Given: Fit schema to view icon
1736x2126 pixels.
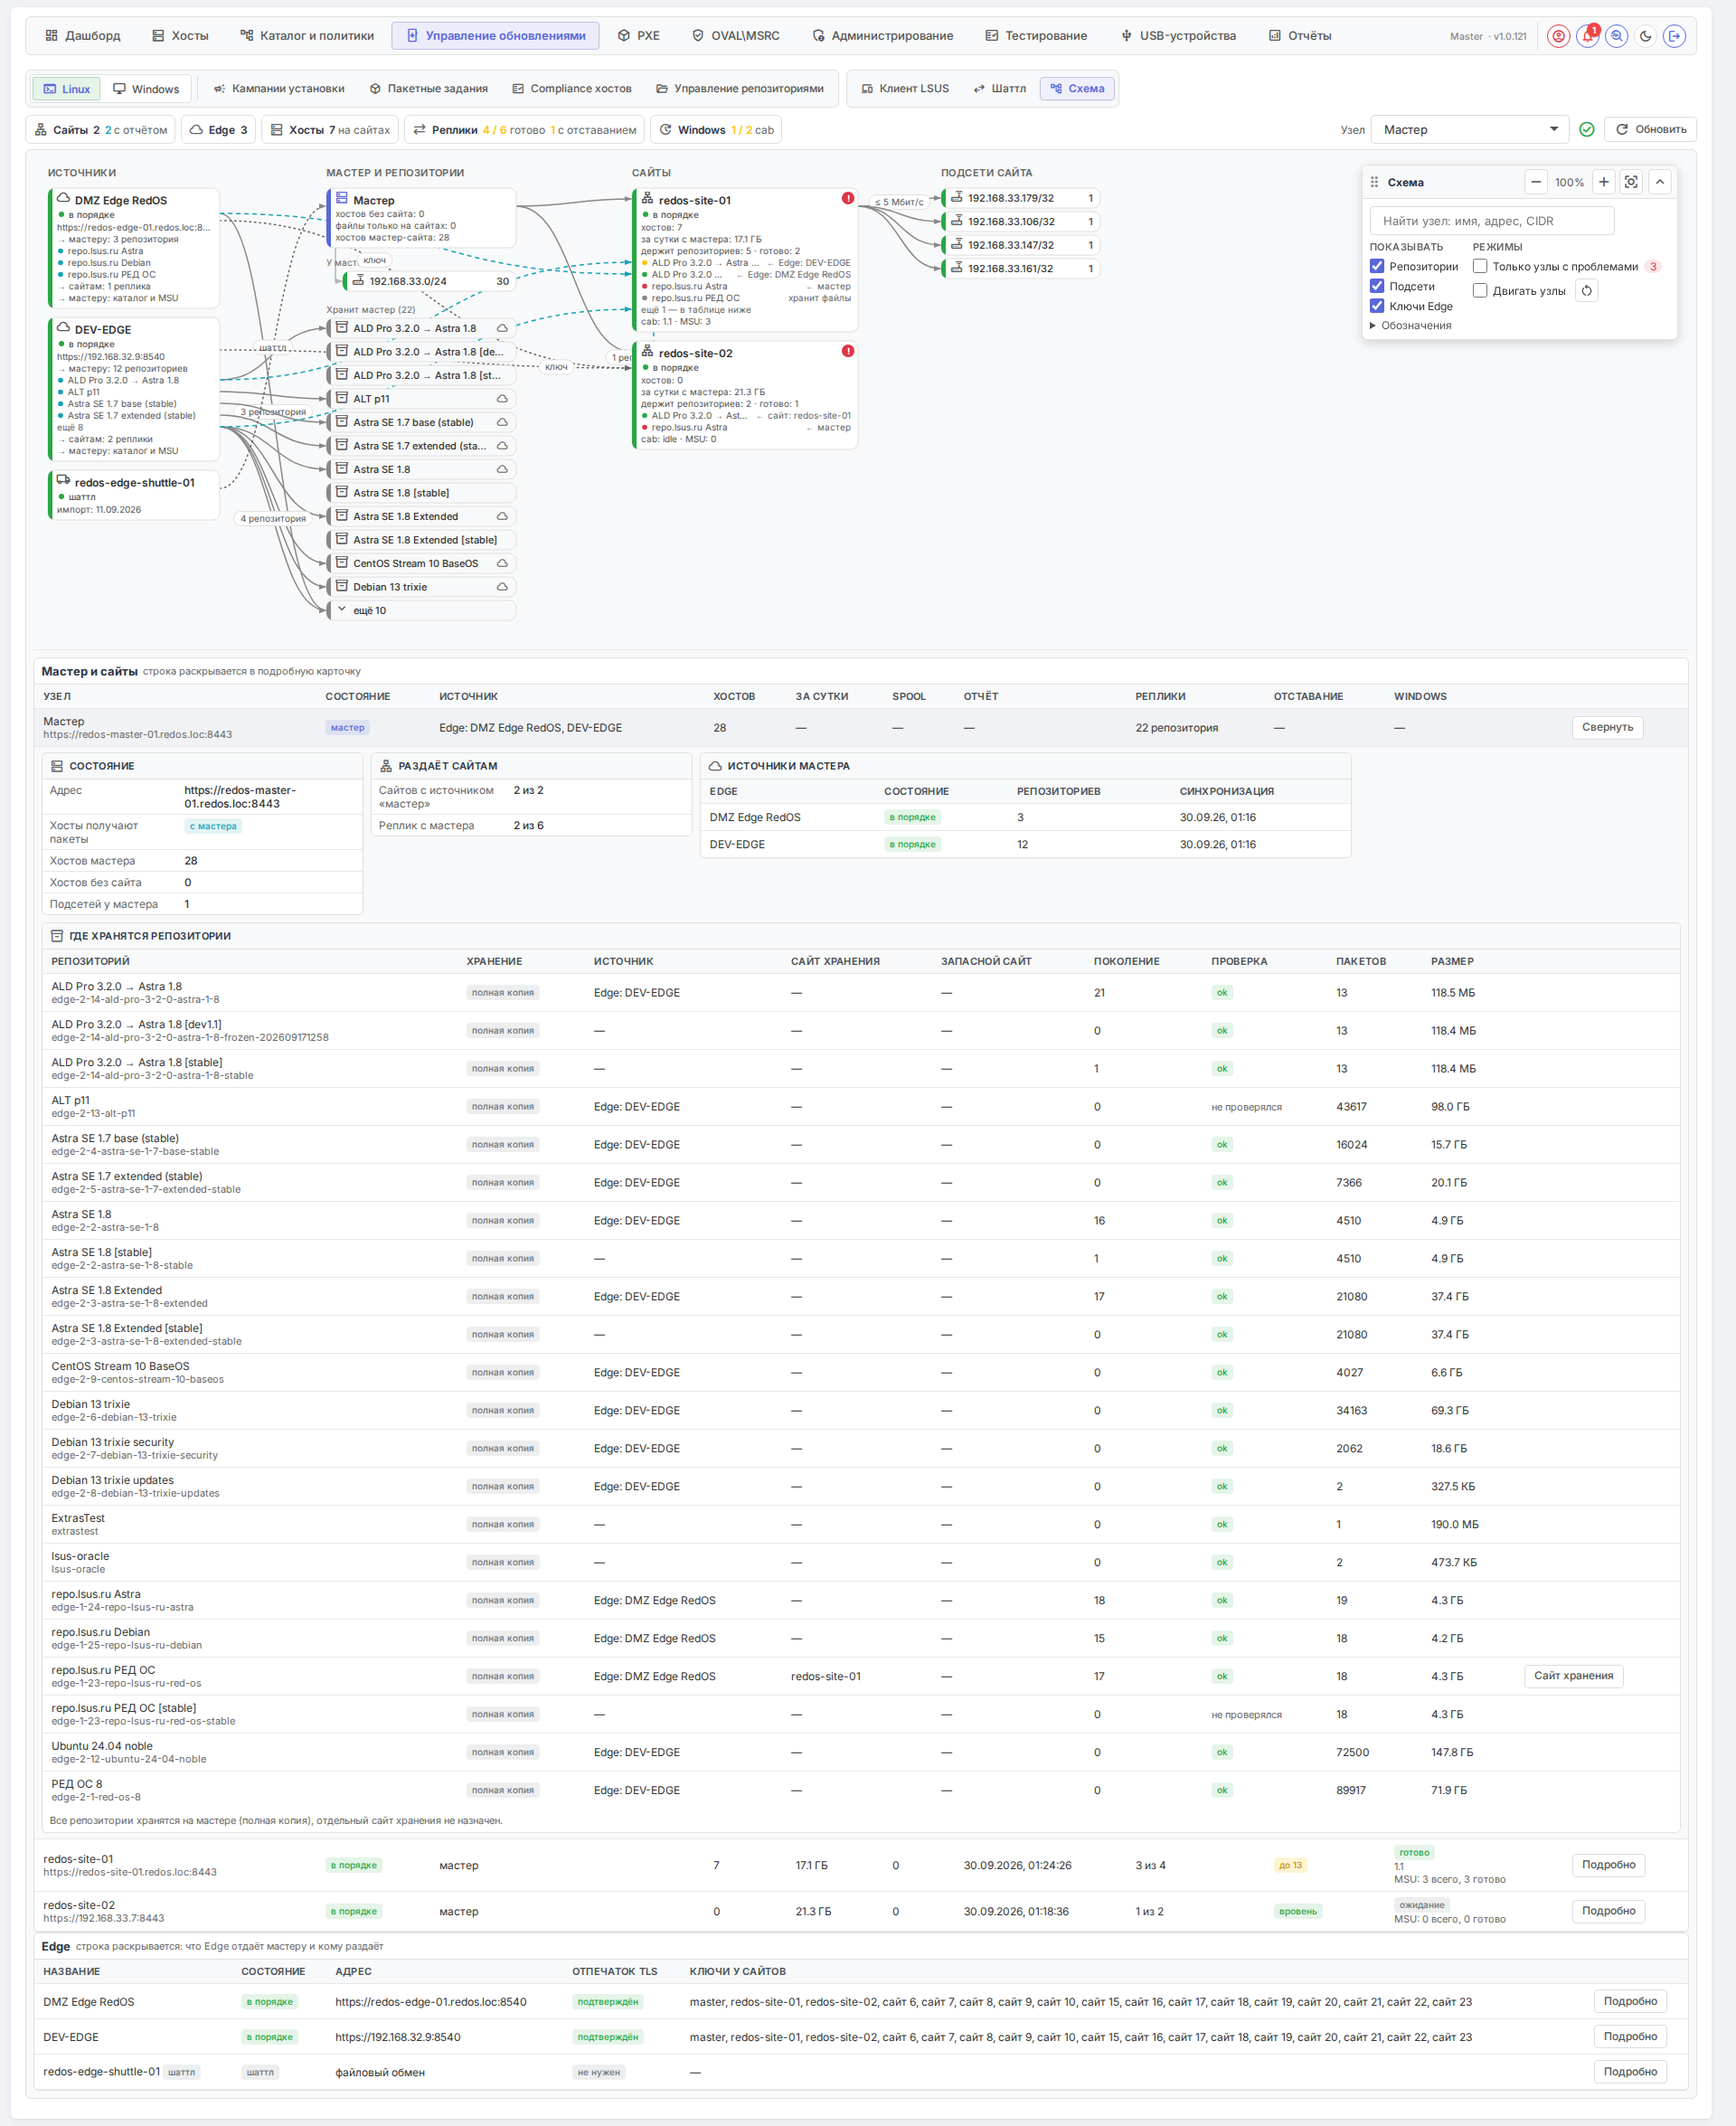Looking at the screenshot, I should [x=1631, y=182].
